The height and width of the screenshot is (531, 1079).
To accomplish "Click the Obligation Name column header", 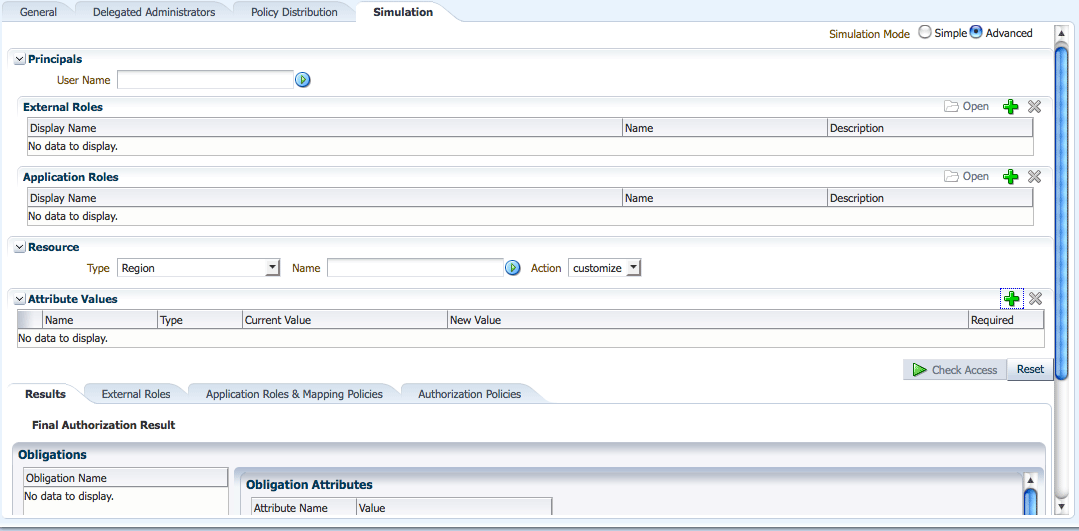I will [125, 478].
